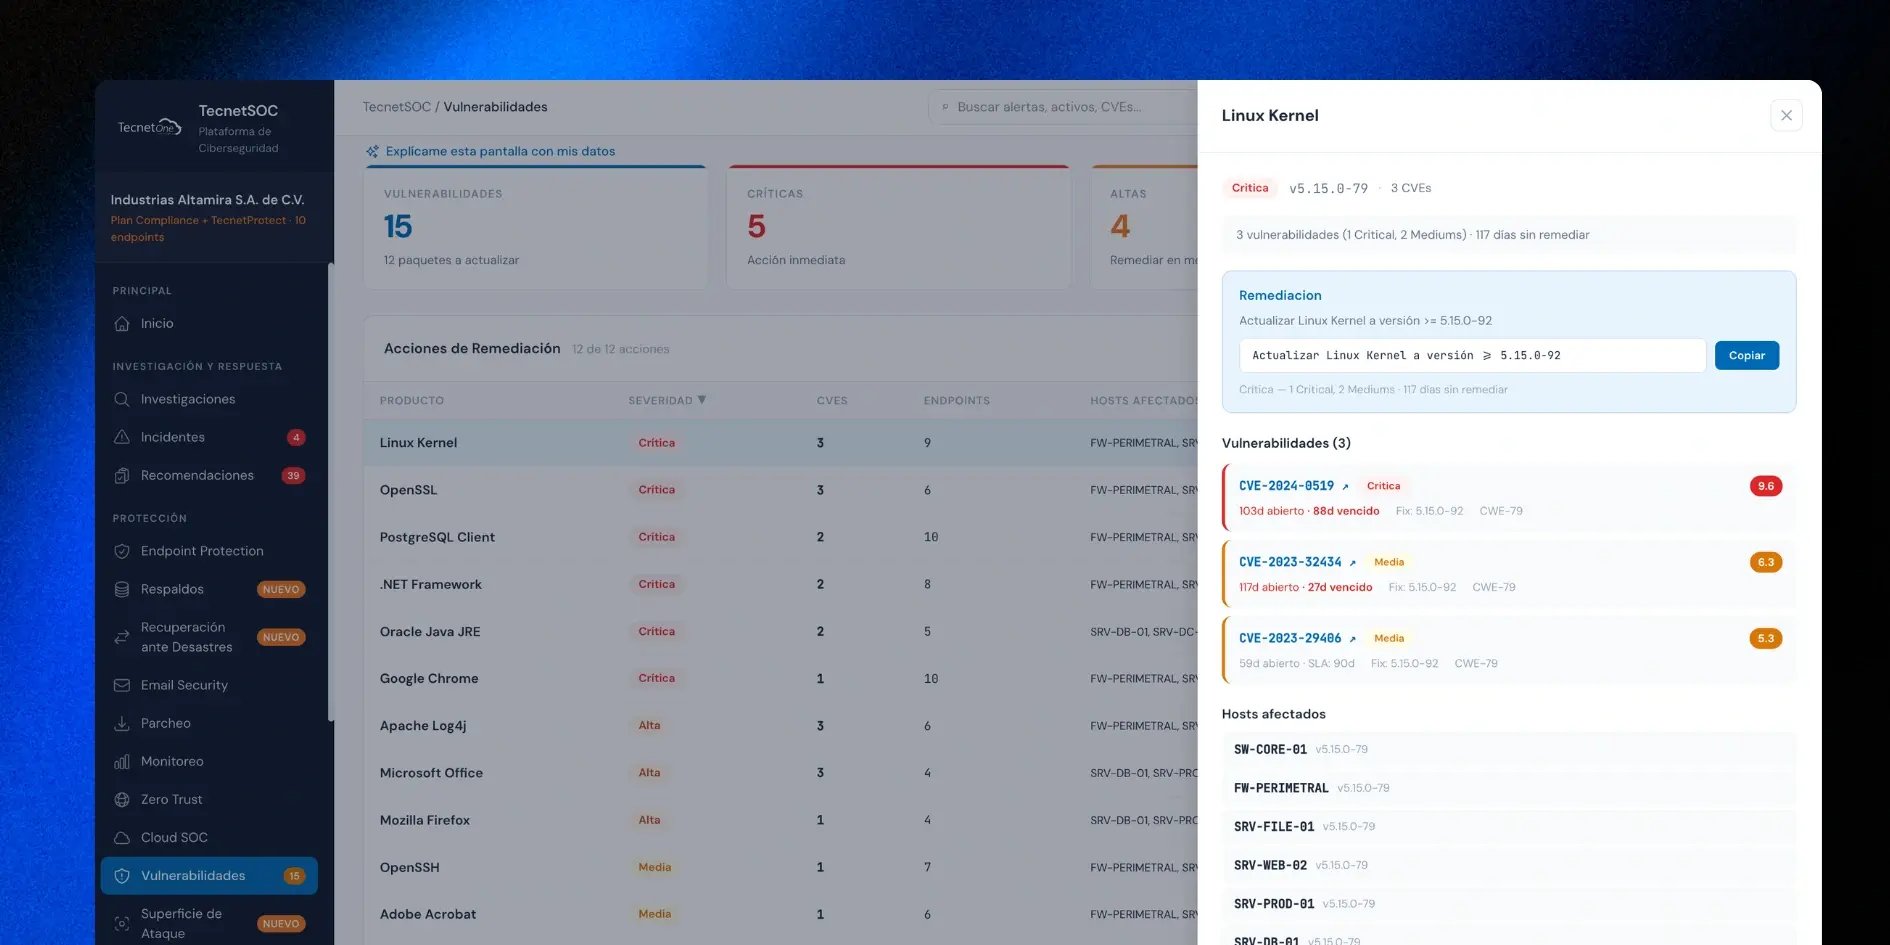Viewport: 1890px width, 945px height.
Task: Sort table by Severidad column arrow
Action: click(x=702, y=400)
